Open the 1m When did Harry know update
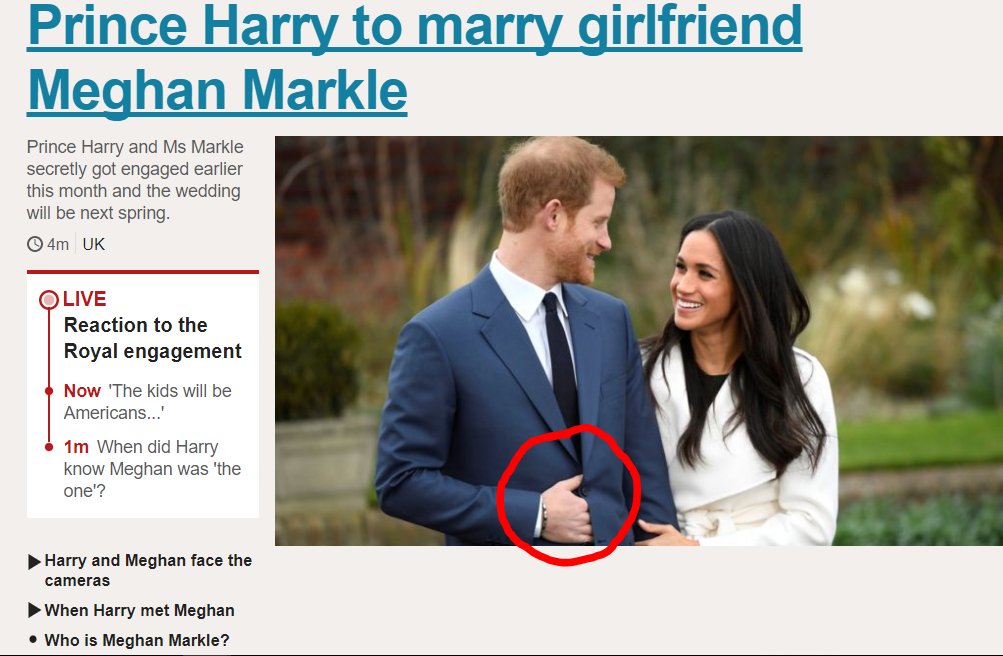Viewport: 1003px width, 656px height. pyautogui.click(x=152, y=469)
